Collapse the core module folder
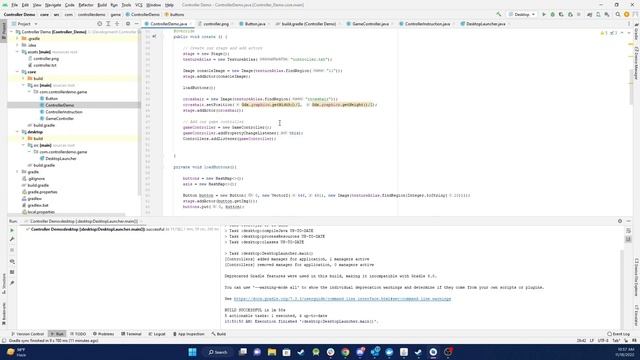 click(18, 72)
